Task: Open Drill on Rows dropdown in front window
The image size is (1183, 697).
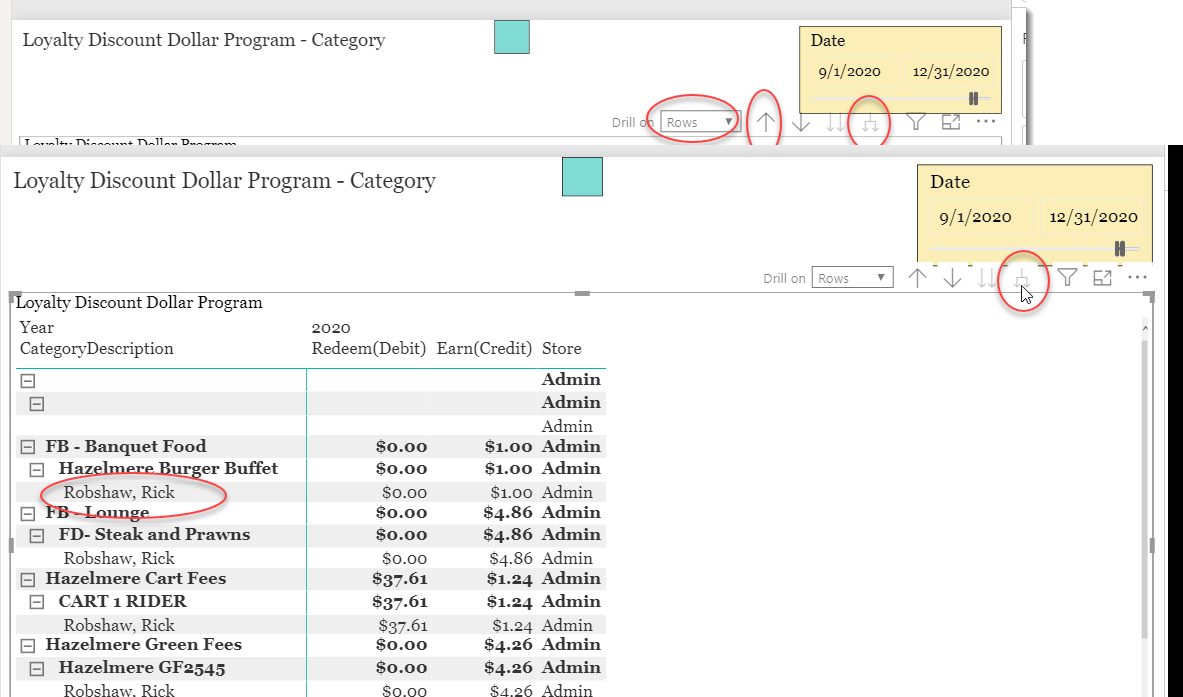Action: pos(853,278)
